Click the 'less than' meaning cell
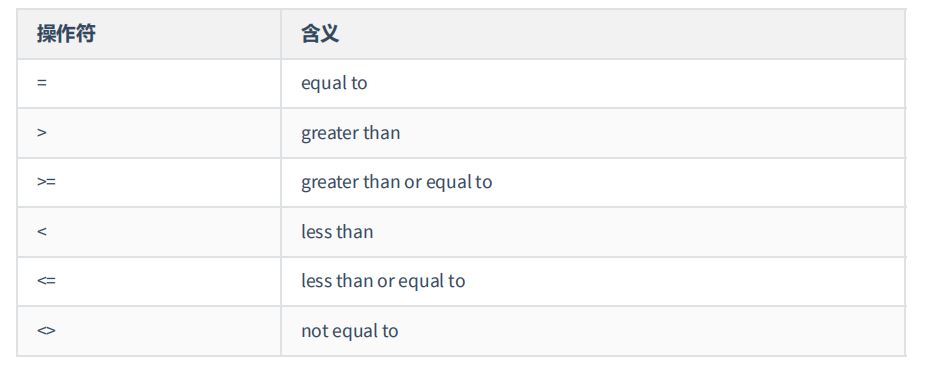The height and width of the screenshot is (366, 927). tap(593, 232)
